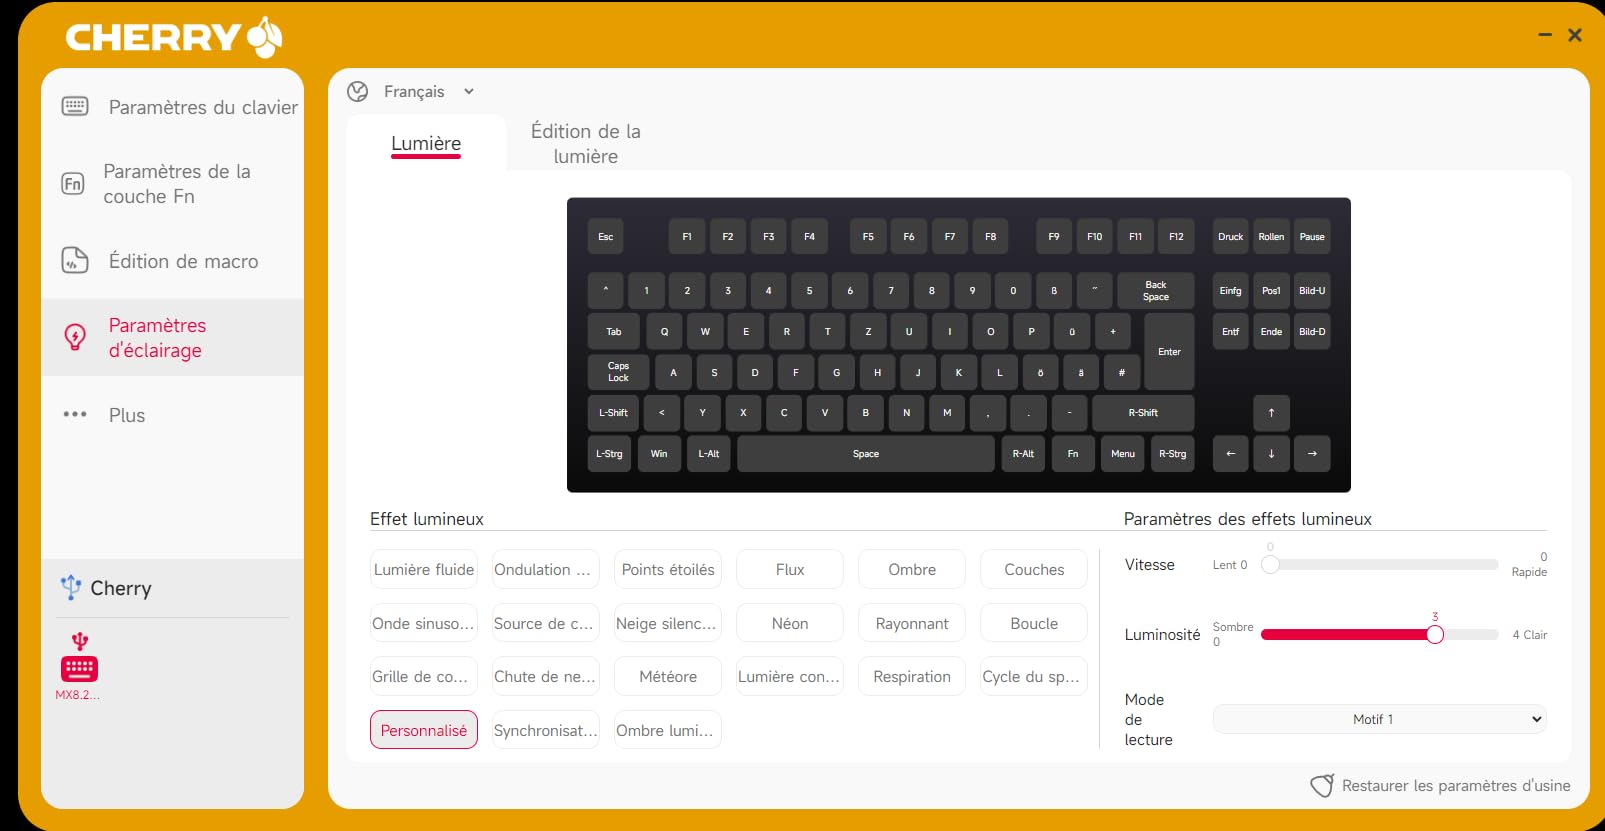
Task: Select the Lumière fluide effect
Action: tap(424, 569)
